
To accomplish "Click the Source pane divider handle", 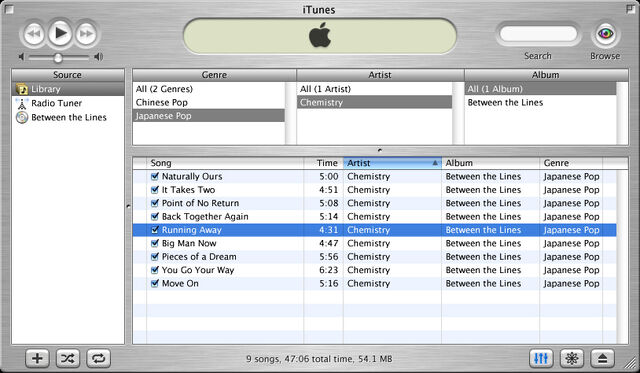I will tap(128, 206).
